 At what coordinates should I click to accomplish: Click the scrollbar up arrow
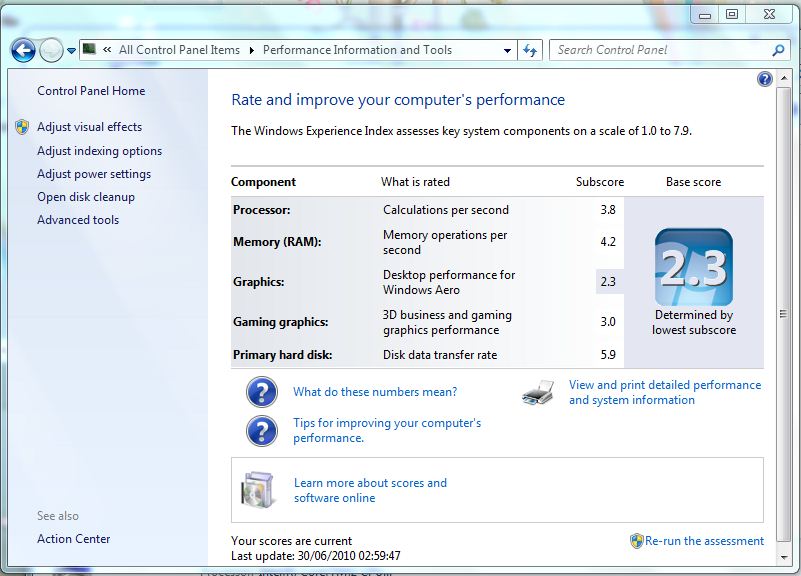click(784, 78)
